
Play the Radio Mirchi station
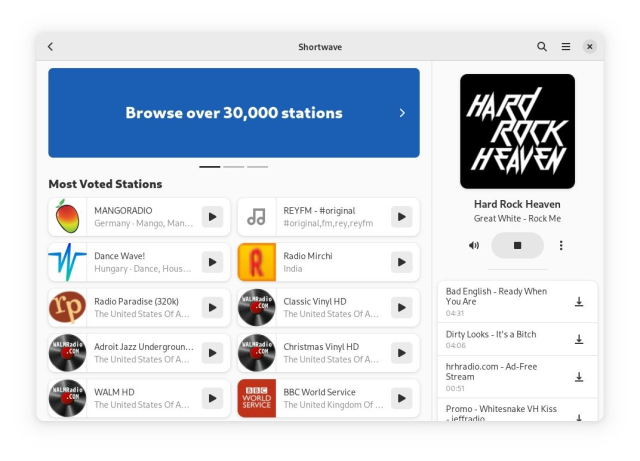(402, 262)
